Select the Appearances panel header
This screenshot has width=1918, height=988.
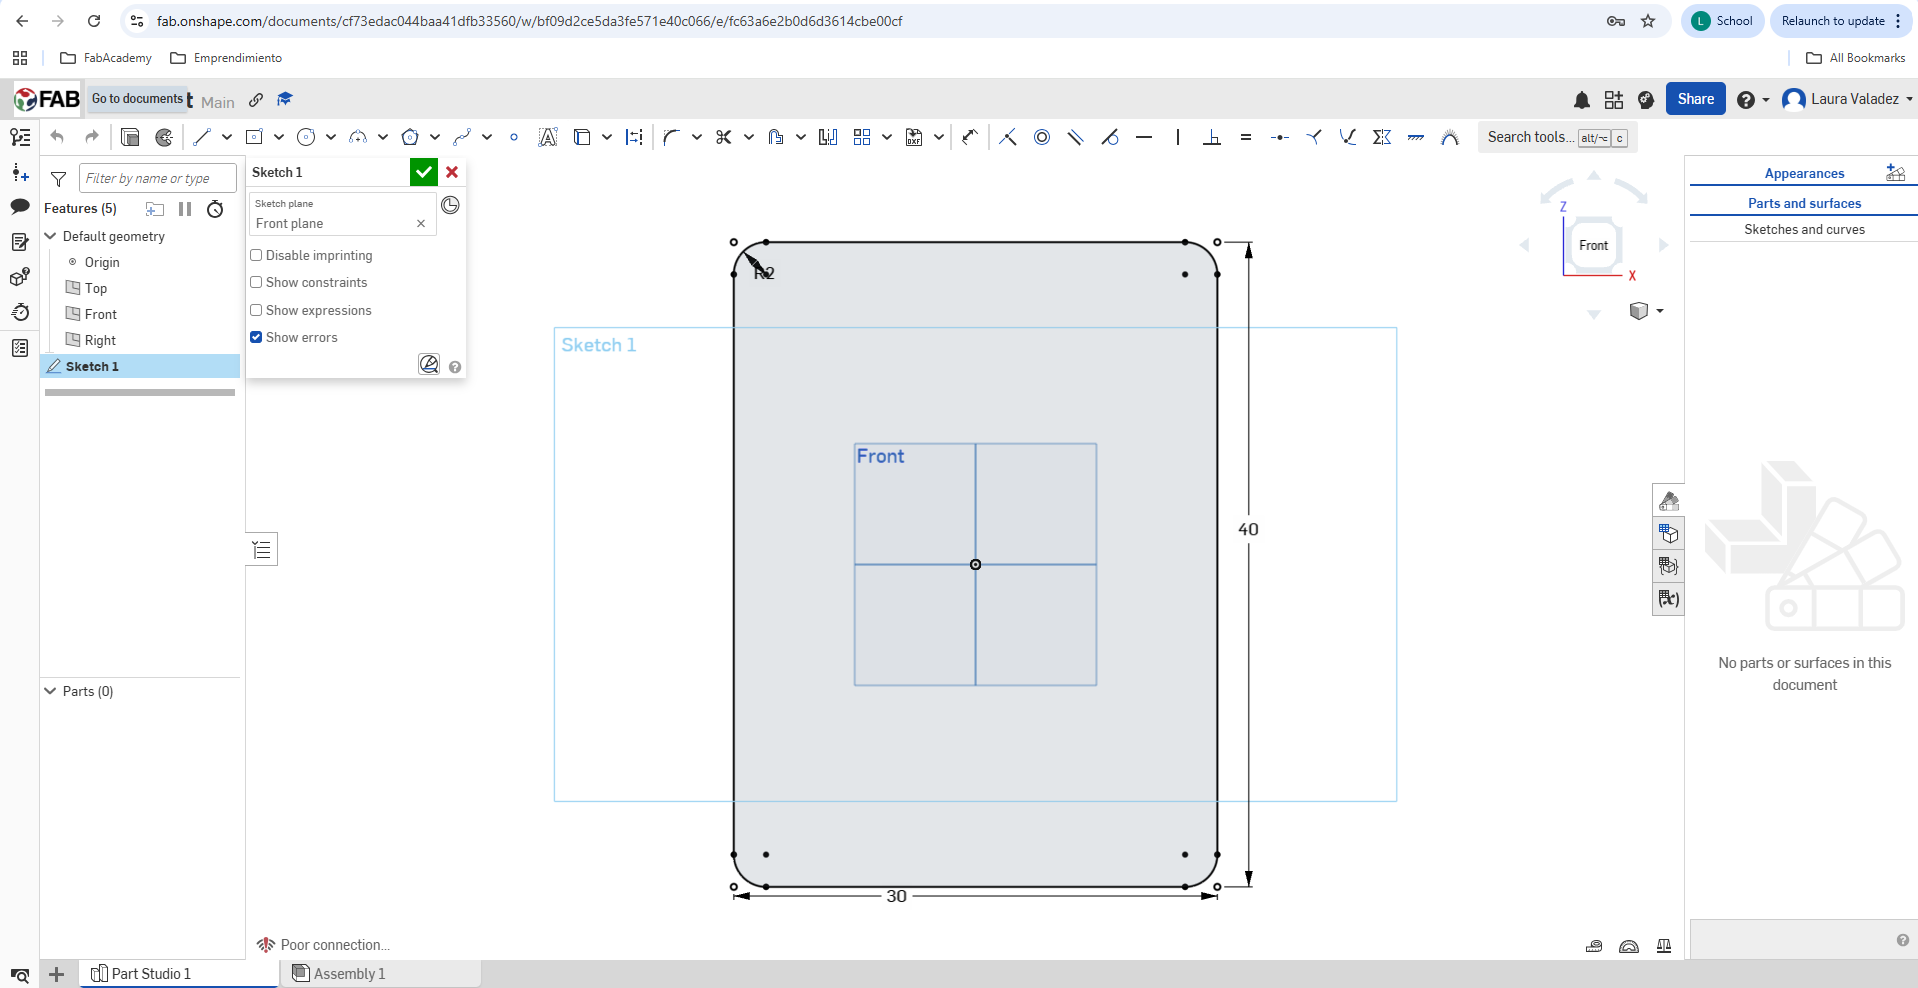[1804, 173]
